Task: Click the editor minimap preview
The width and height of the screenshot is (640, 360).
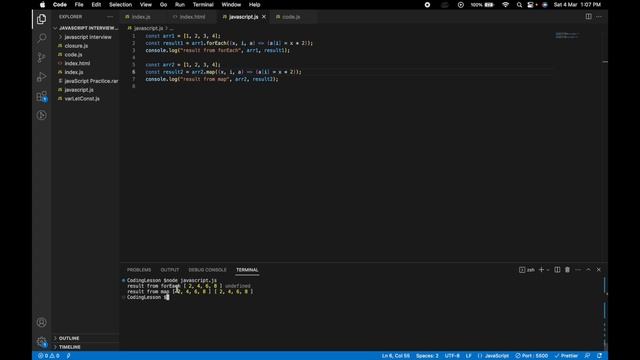Action: coord(567,36)
